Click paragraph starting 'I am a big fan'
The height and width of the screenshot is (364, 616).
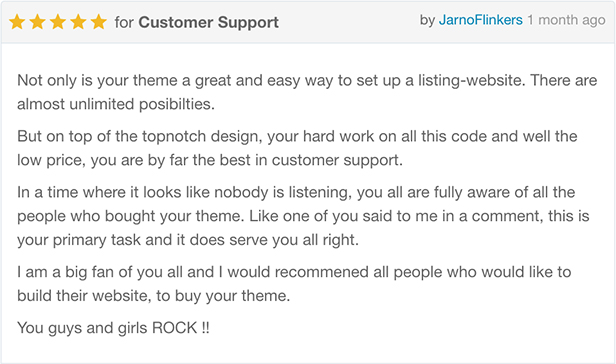pyautogui.click(x=294, y=284)
